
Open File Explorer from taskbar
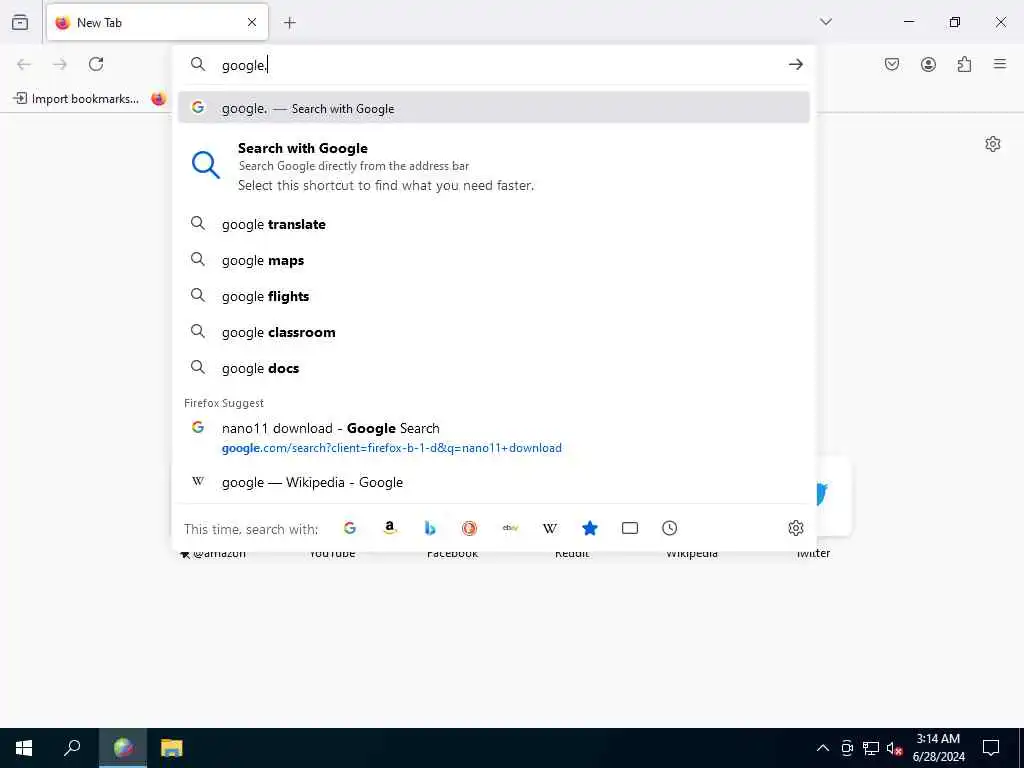(x=172, y=748)
